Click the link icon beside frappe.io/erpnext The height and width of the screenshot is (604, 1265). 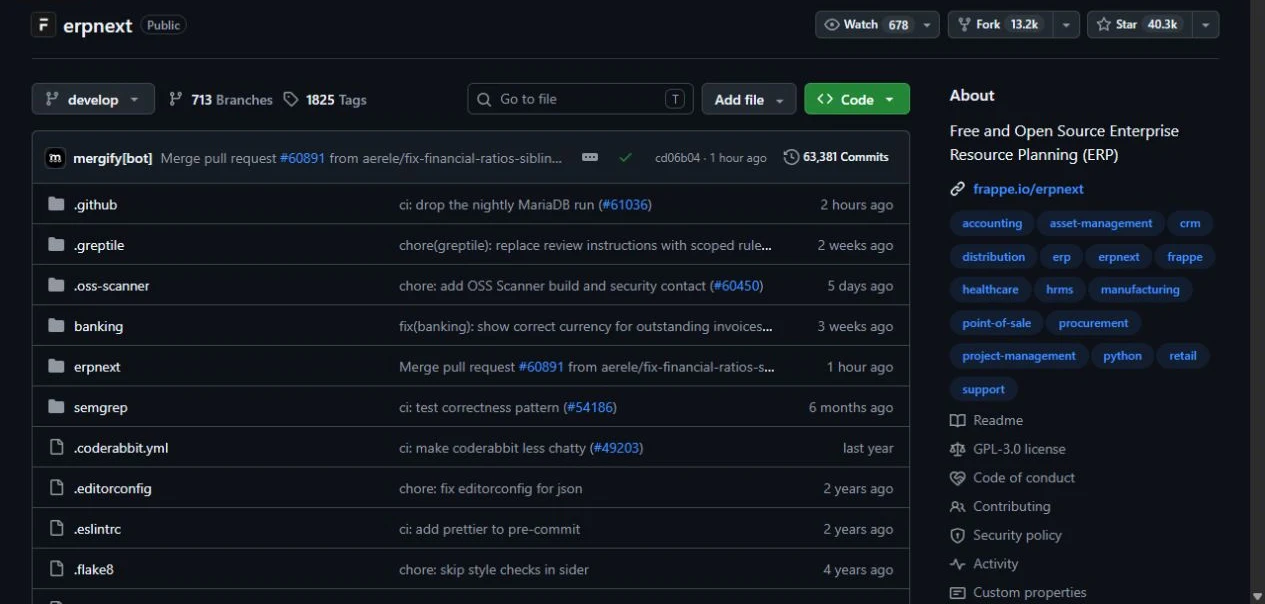[957, 189]
